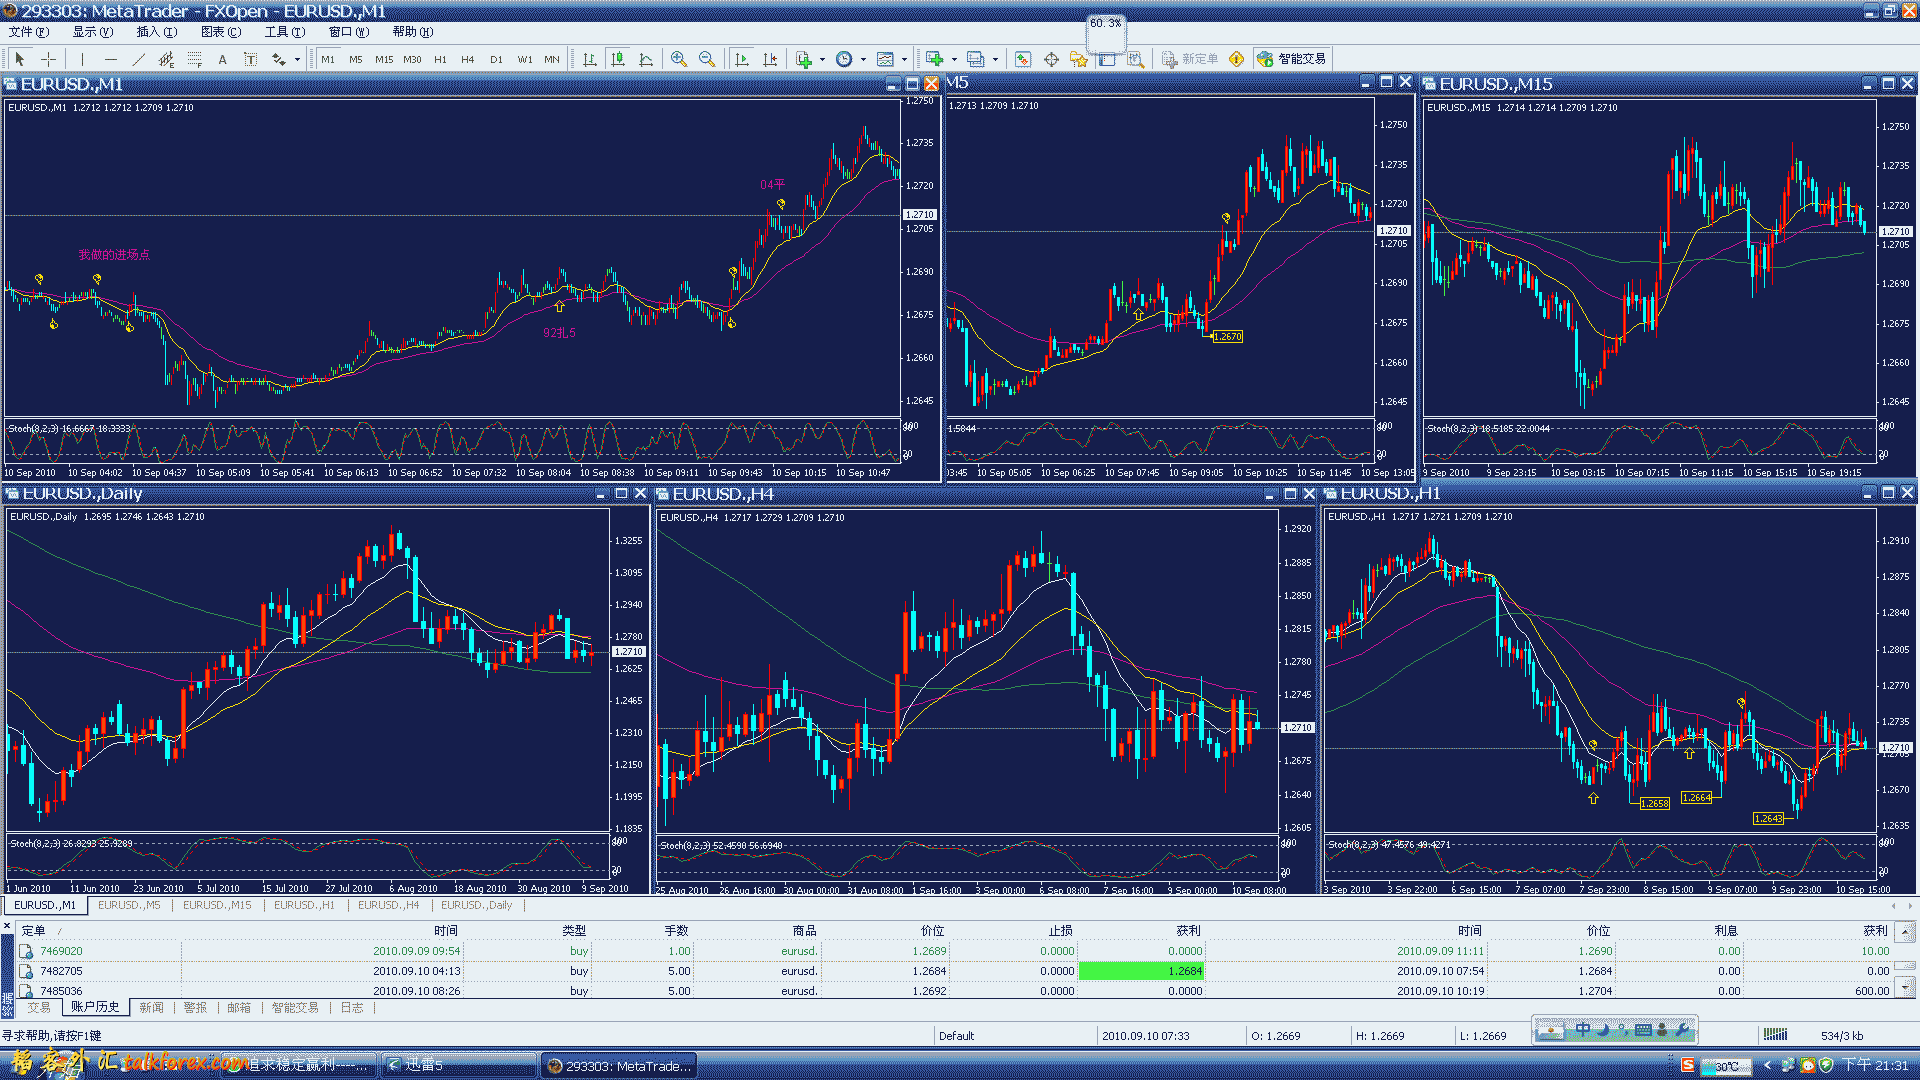Select the text 'A' tool
1920x1080 pixels.
coord(222,59)
